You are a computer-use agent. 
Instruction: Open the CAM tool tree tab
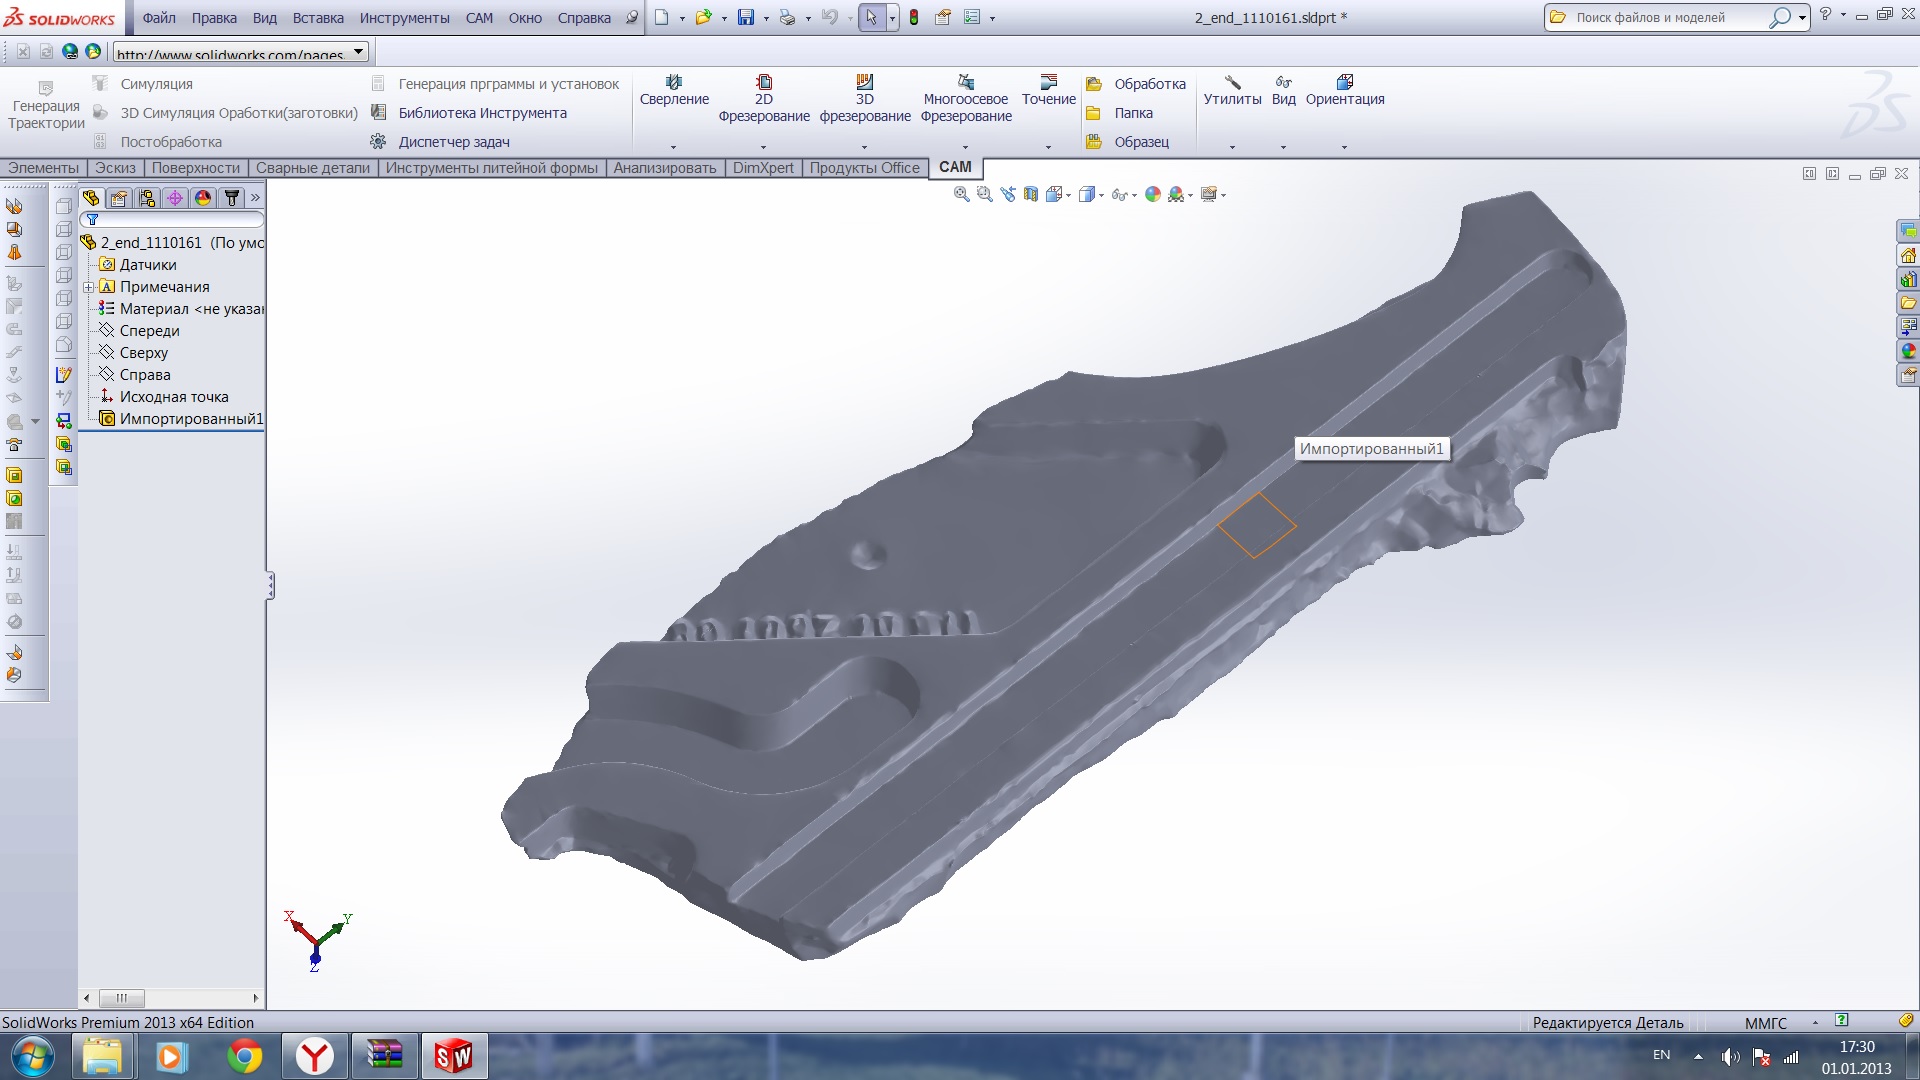tap(231, 198)
